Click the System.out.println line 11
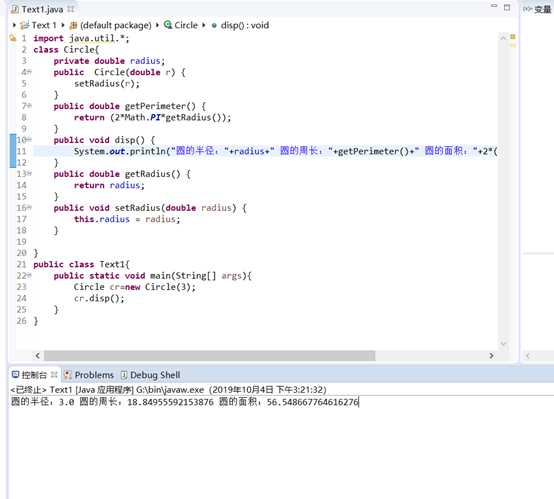This screenshot has width=554, height=499. coord(285,151)
